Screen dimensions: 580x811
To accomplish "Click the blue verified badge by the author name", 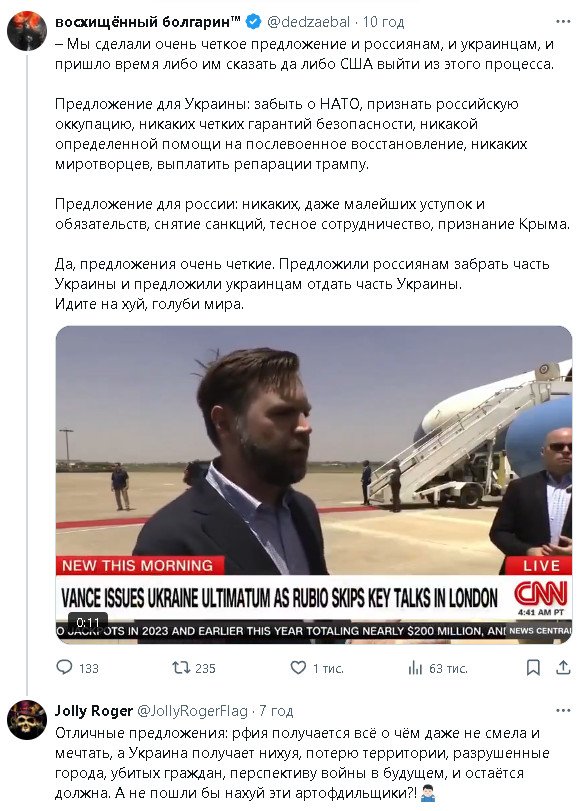I will click(253, 22).
